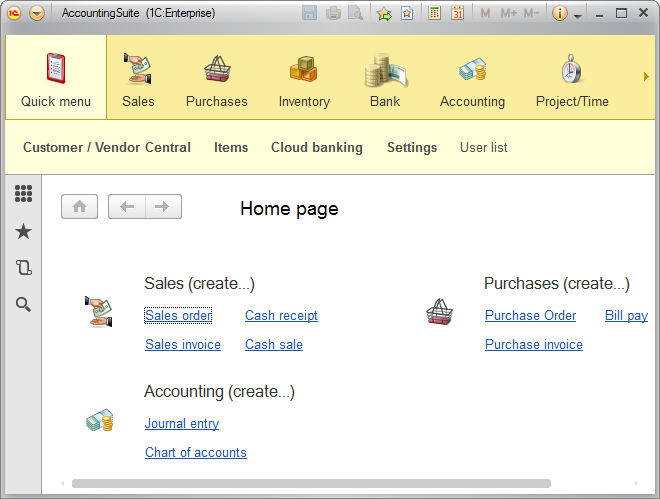Click the basket icon beside Purchases (create...)

point(439,311)
